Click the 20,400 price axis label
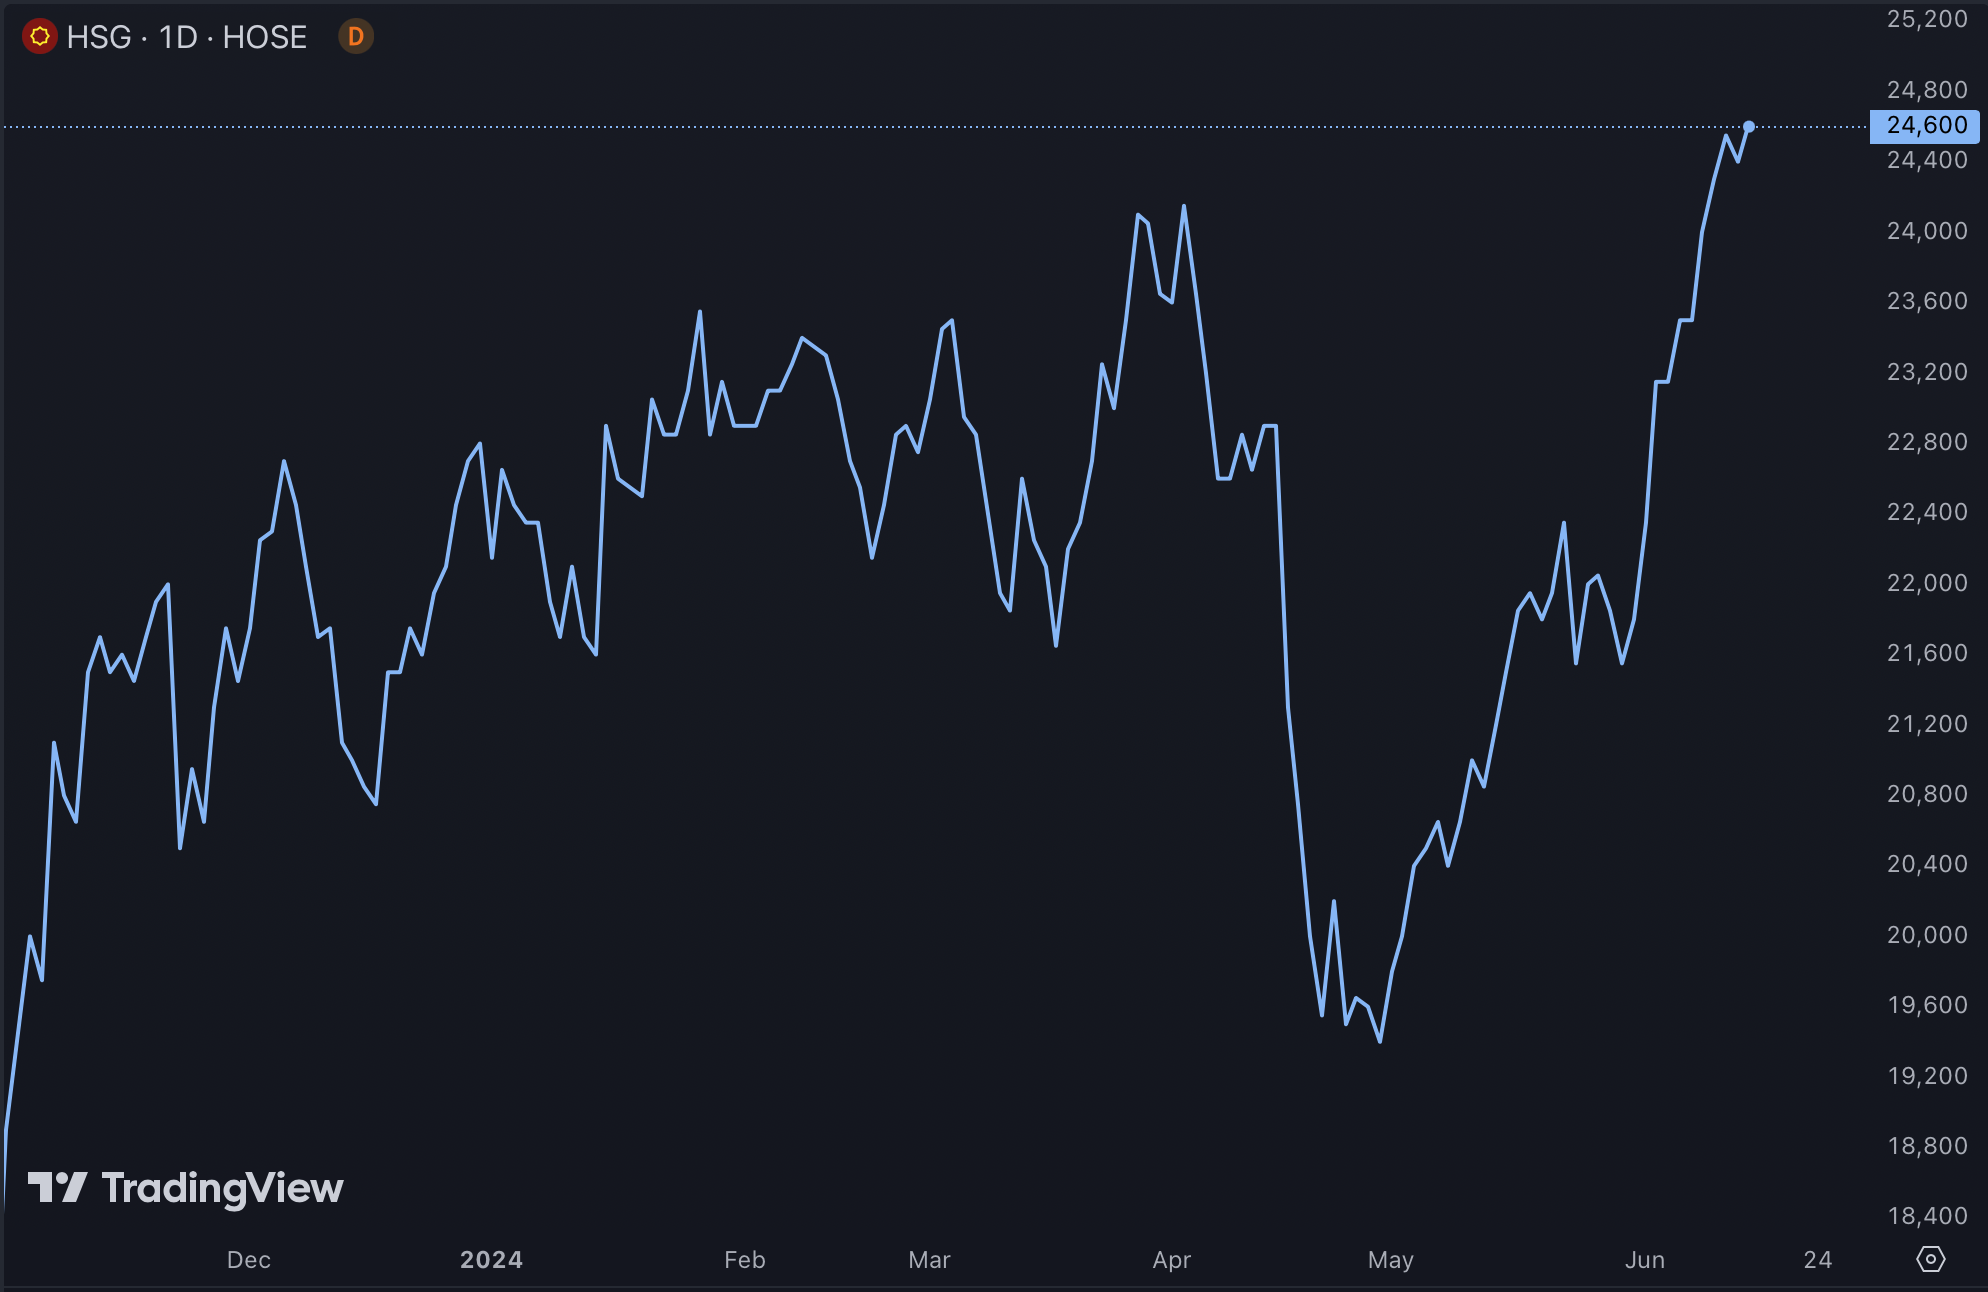The width and height of the screenshot is (1988, 1292). 1926,864
